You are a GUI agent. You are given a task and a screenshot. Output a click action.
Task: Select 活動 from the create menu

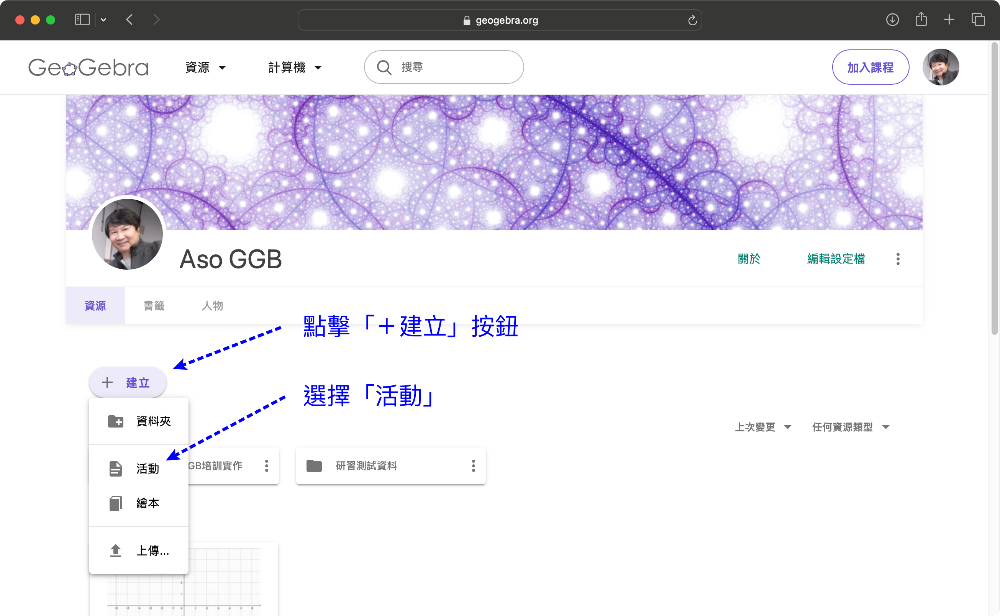click(138, 469)
